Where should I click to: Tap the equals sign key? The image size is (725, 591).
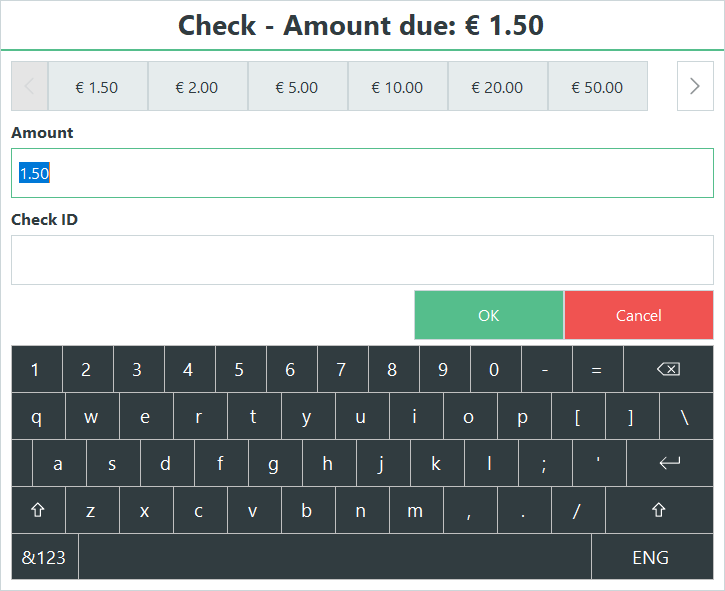click(597, 369)
